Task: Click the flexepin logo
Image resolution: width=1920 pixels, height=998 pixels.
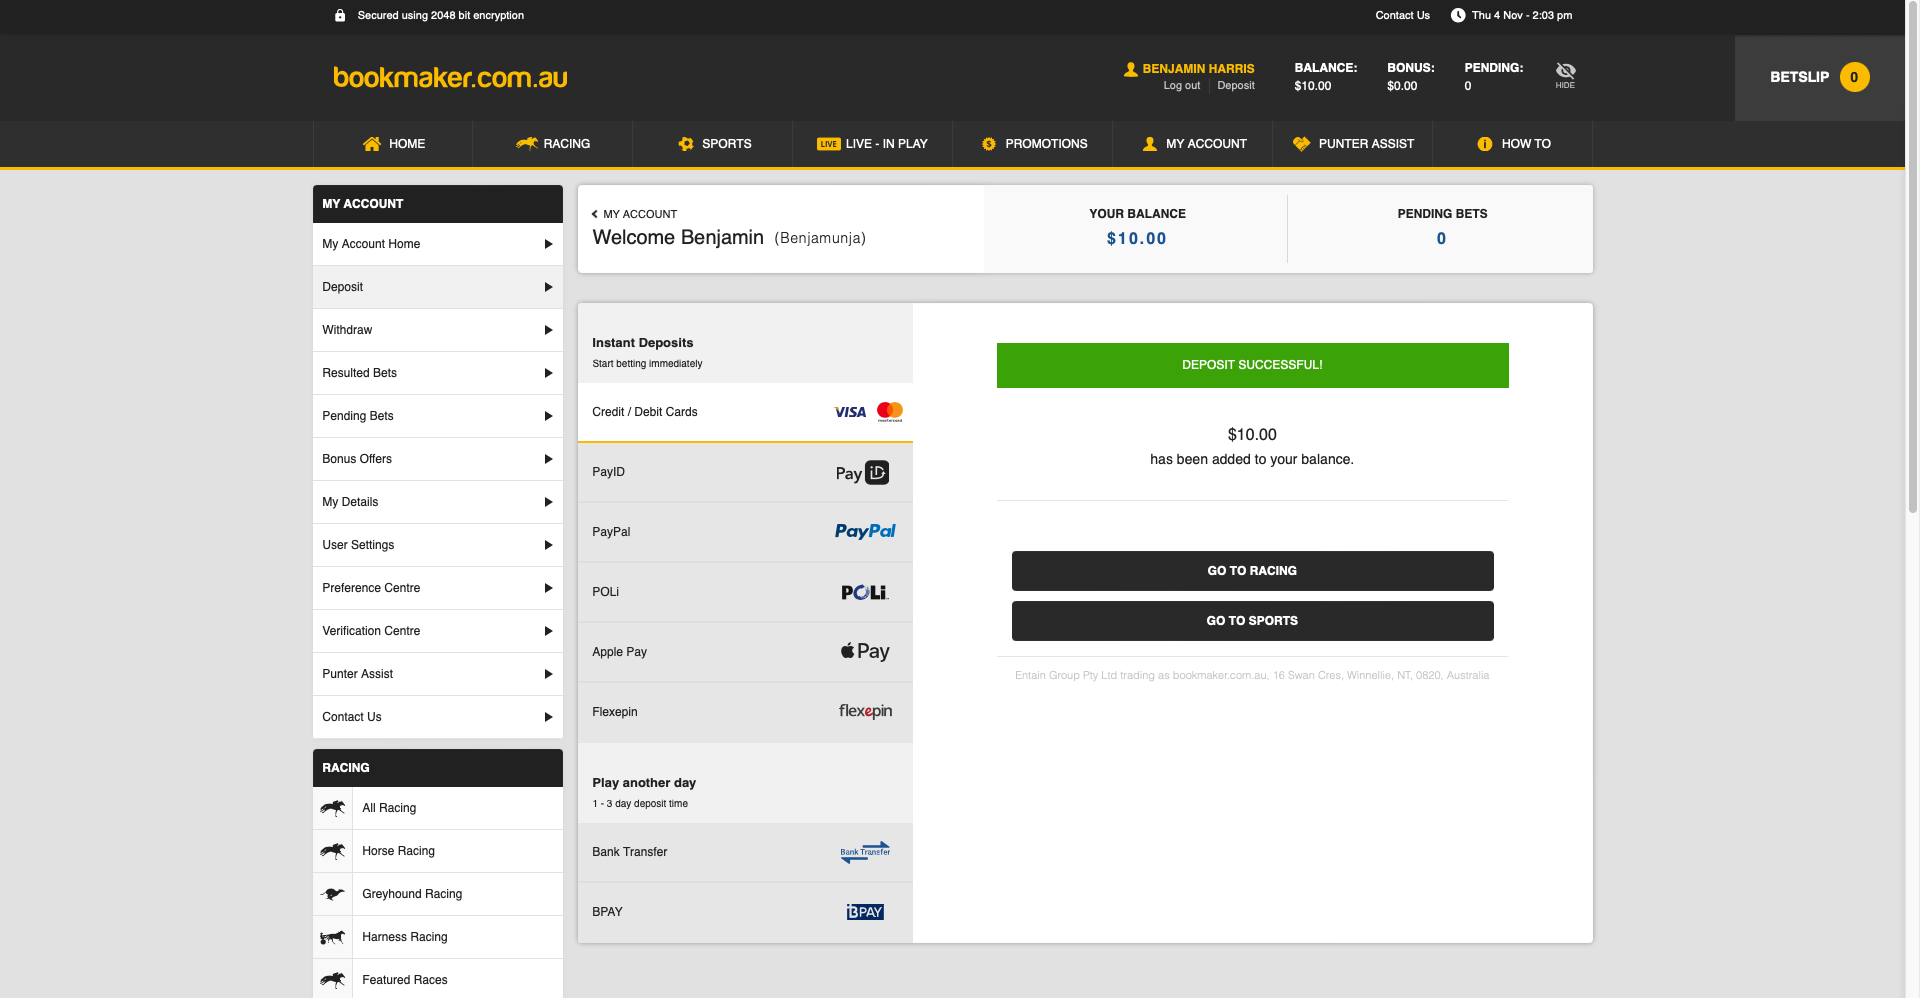Action: (865, 711)
